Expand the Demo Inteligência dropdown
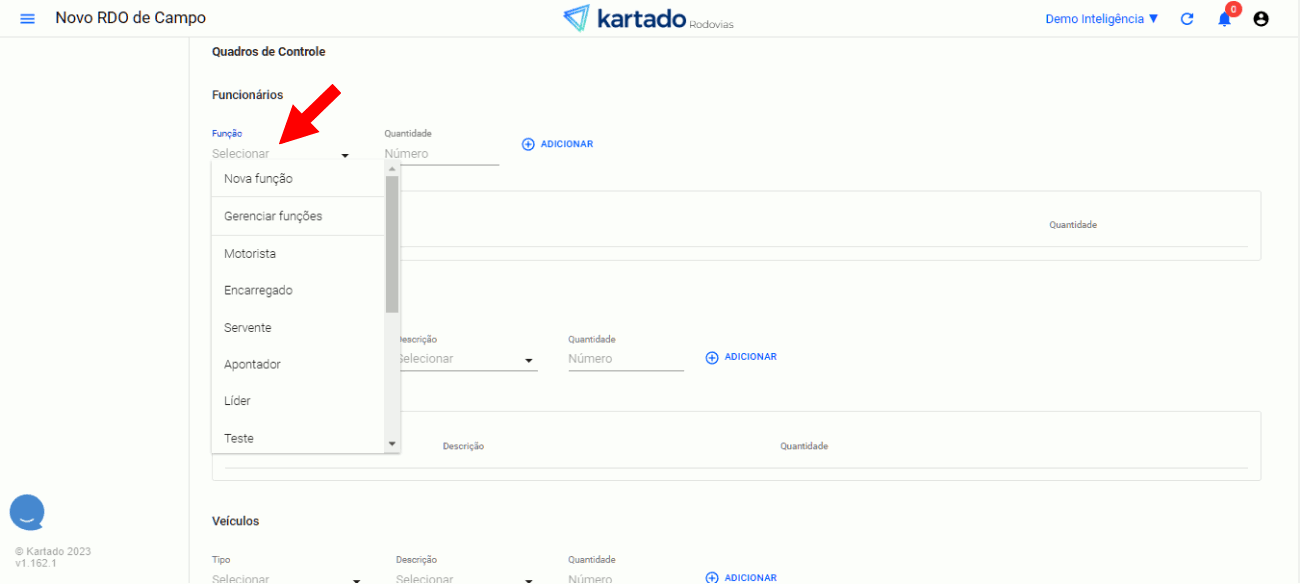 tap(1101, 19)
